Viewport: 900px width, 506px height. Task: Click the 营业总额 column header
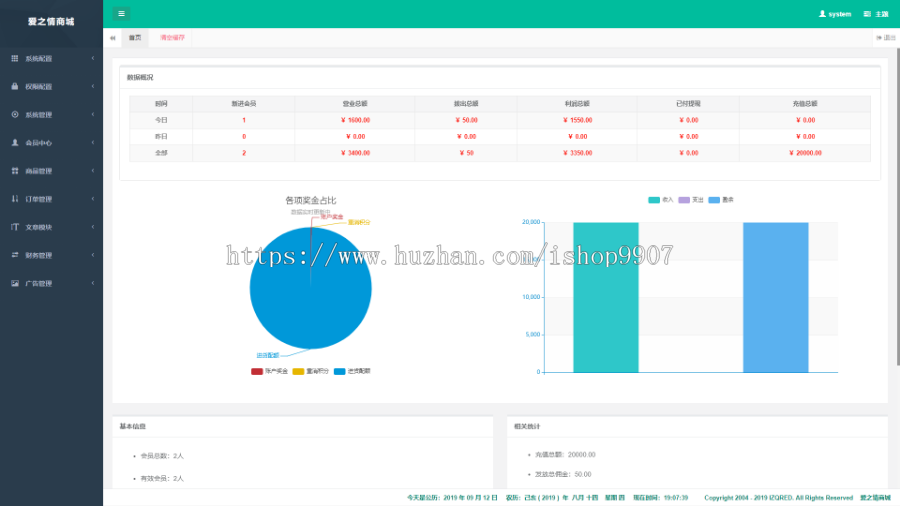[x=355, y=104]
